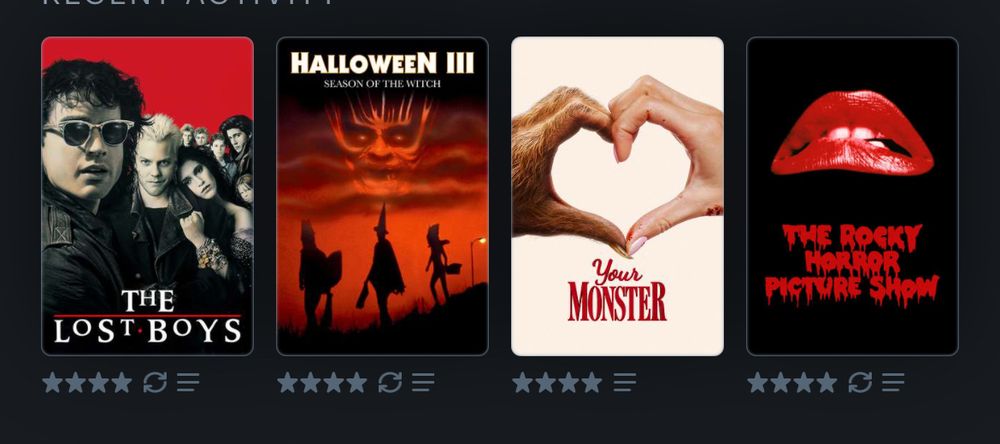Select the first star below Rocky Horror poster
Image resolution: width=1000 pixels, height=444 pixels.
pyautogui.click(x=758, y=383)
